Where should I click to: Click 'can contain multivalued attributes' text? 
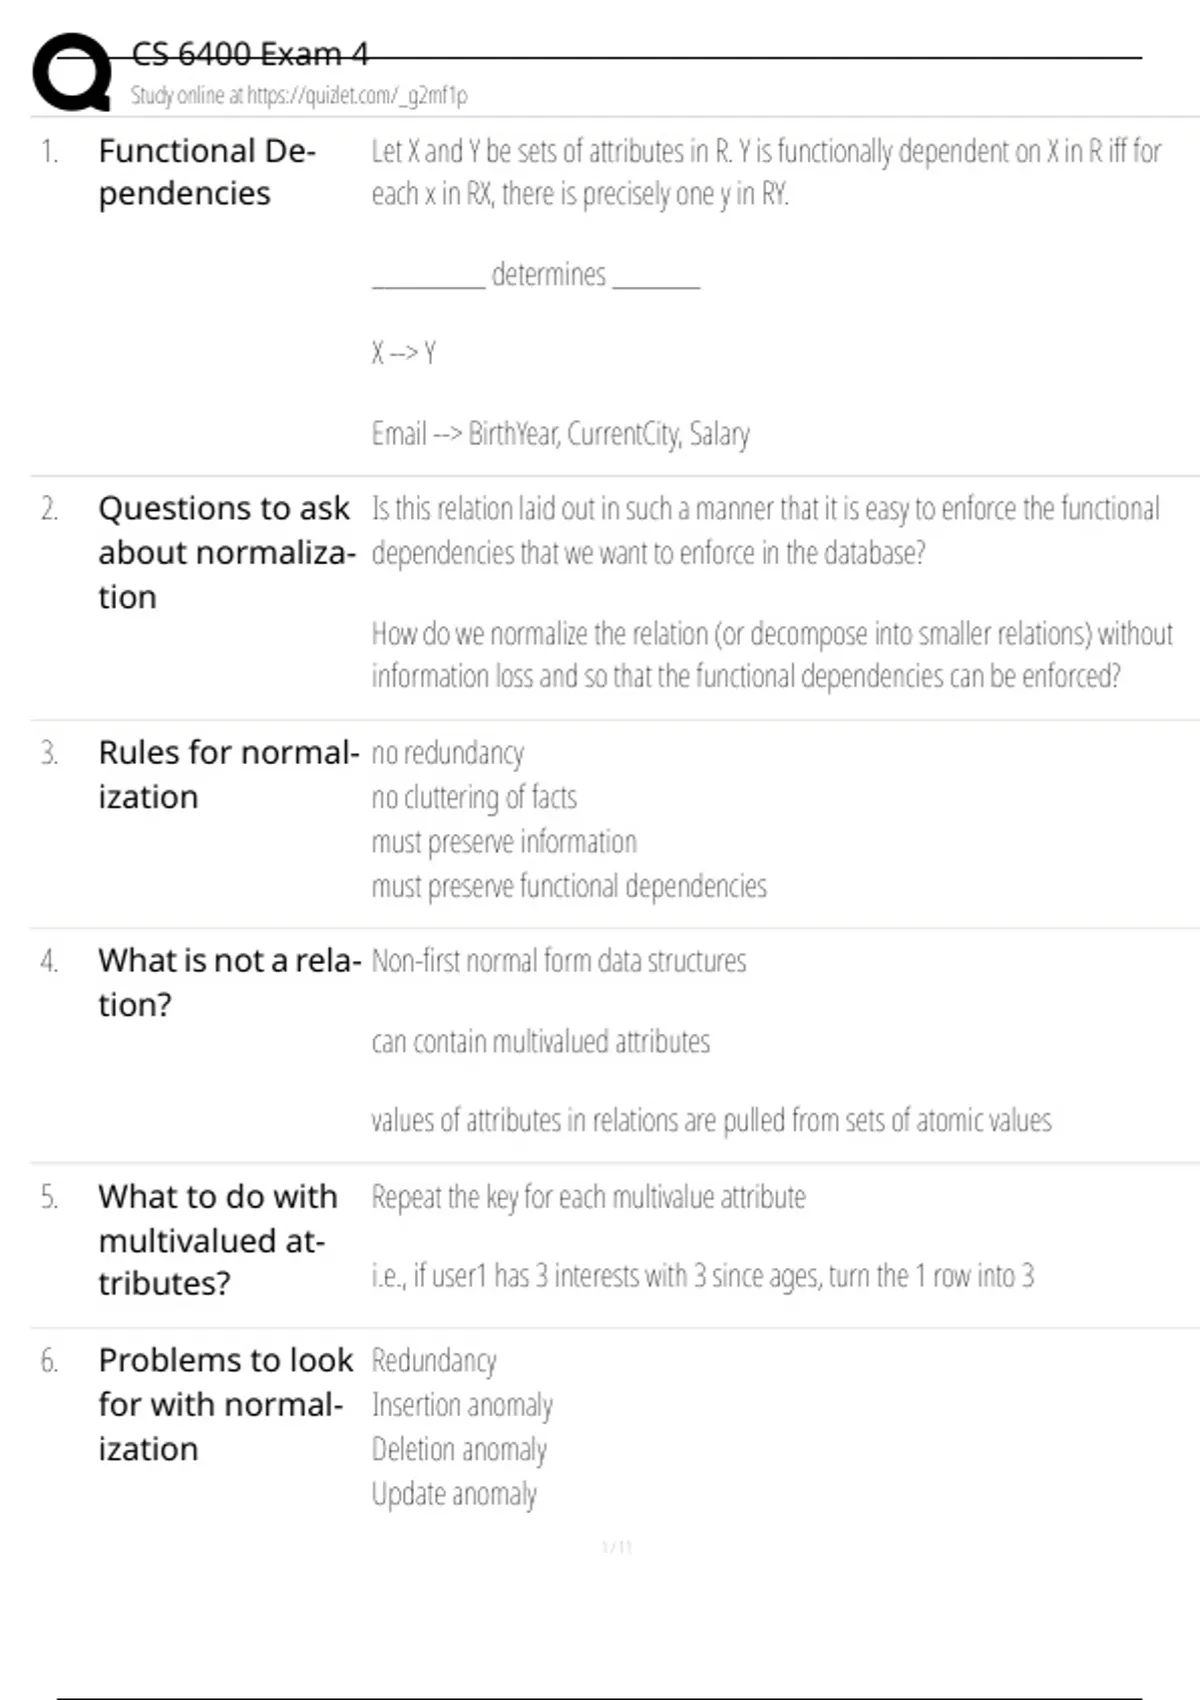[540, 1042]
